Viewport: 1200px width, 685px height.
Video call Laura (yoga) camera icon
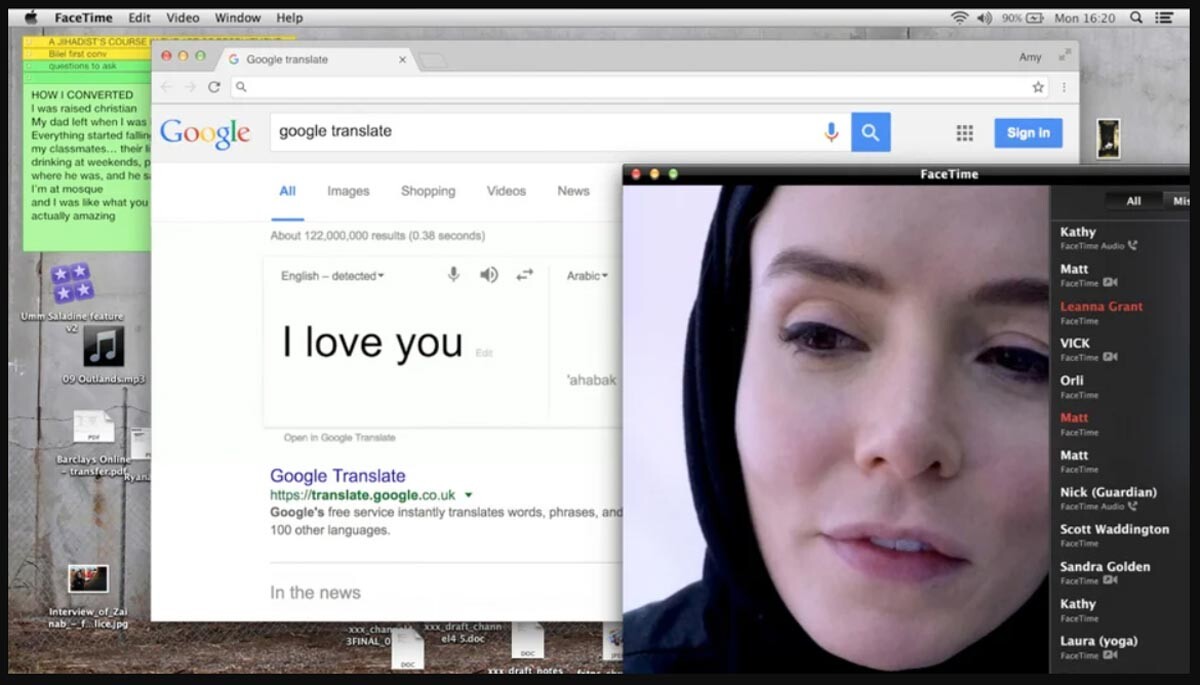tap(1110, 655)
